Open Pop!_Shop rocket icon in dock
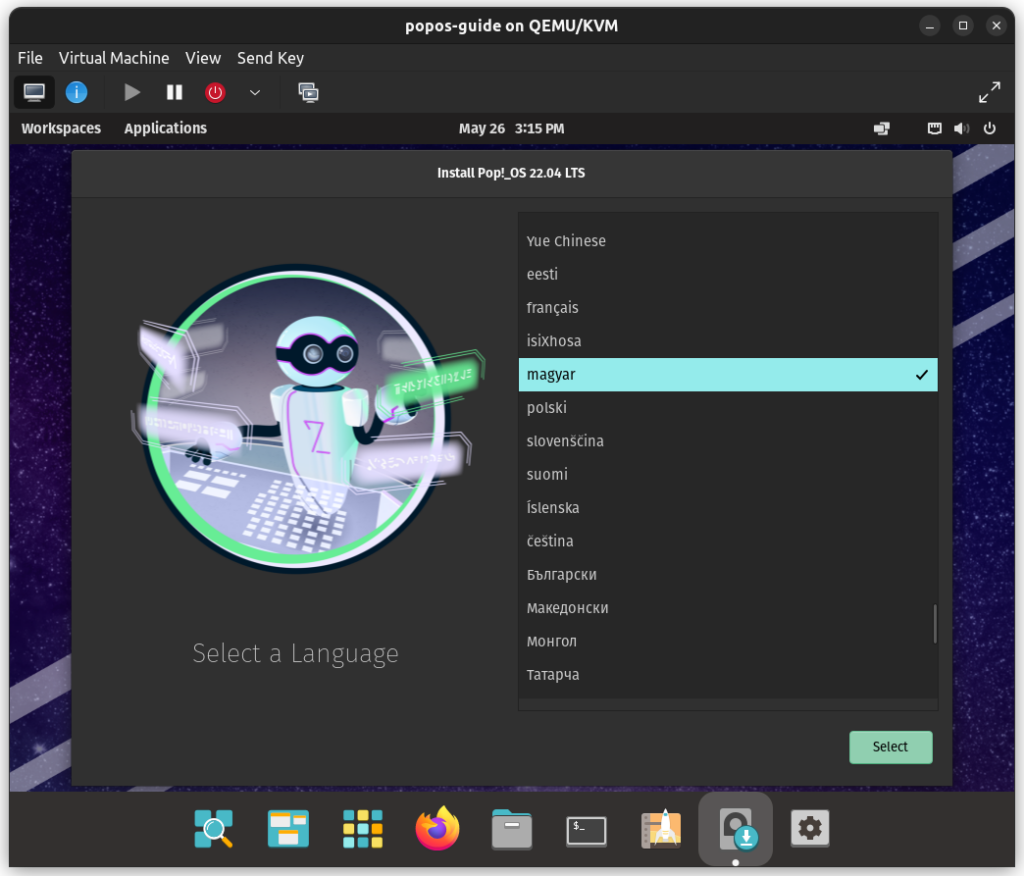Image resolution: width=1024 pixels, height=876 pixels. (661, 828)
